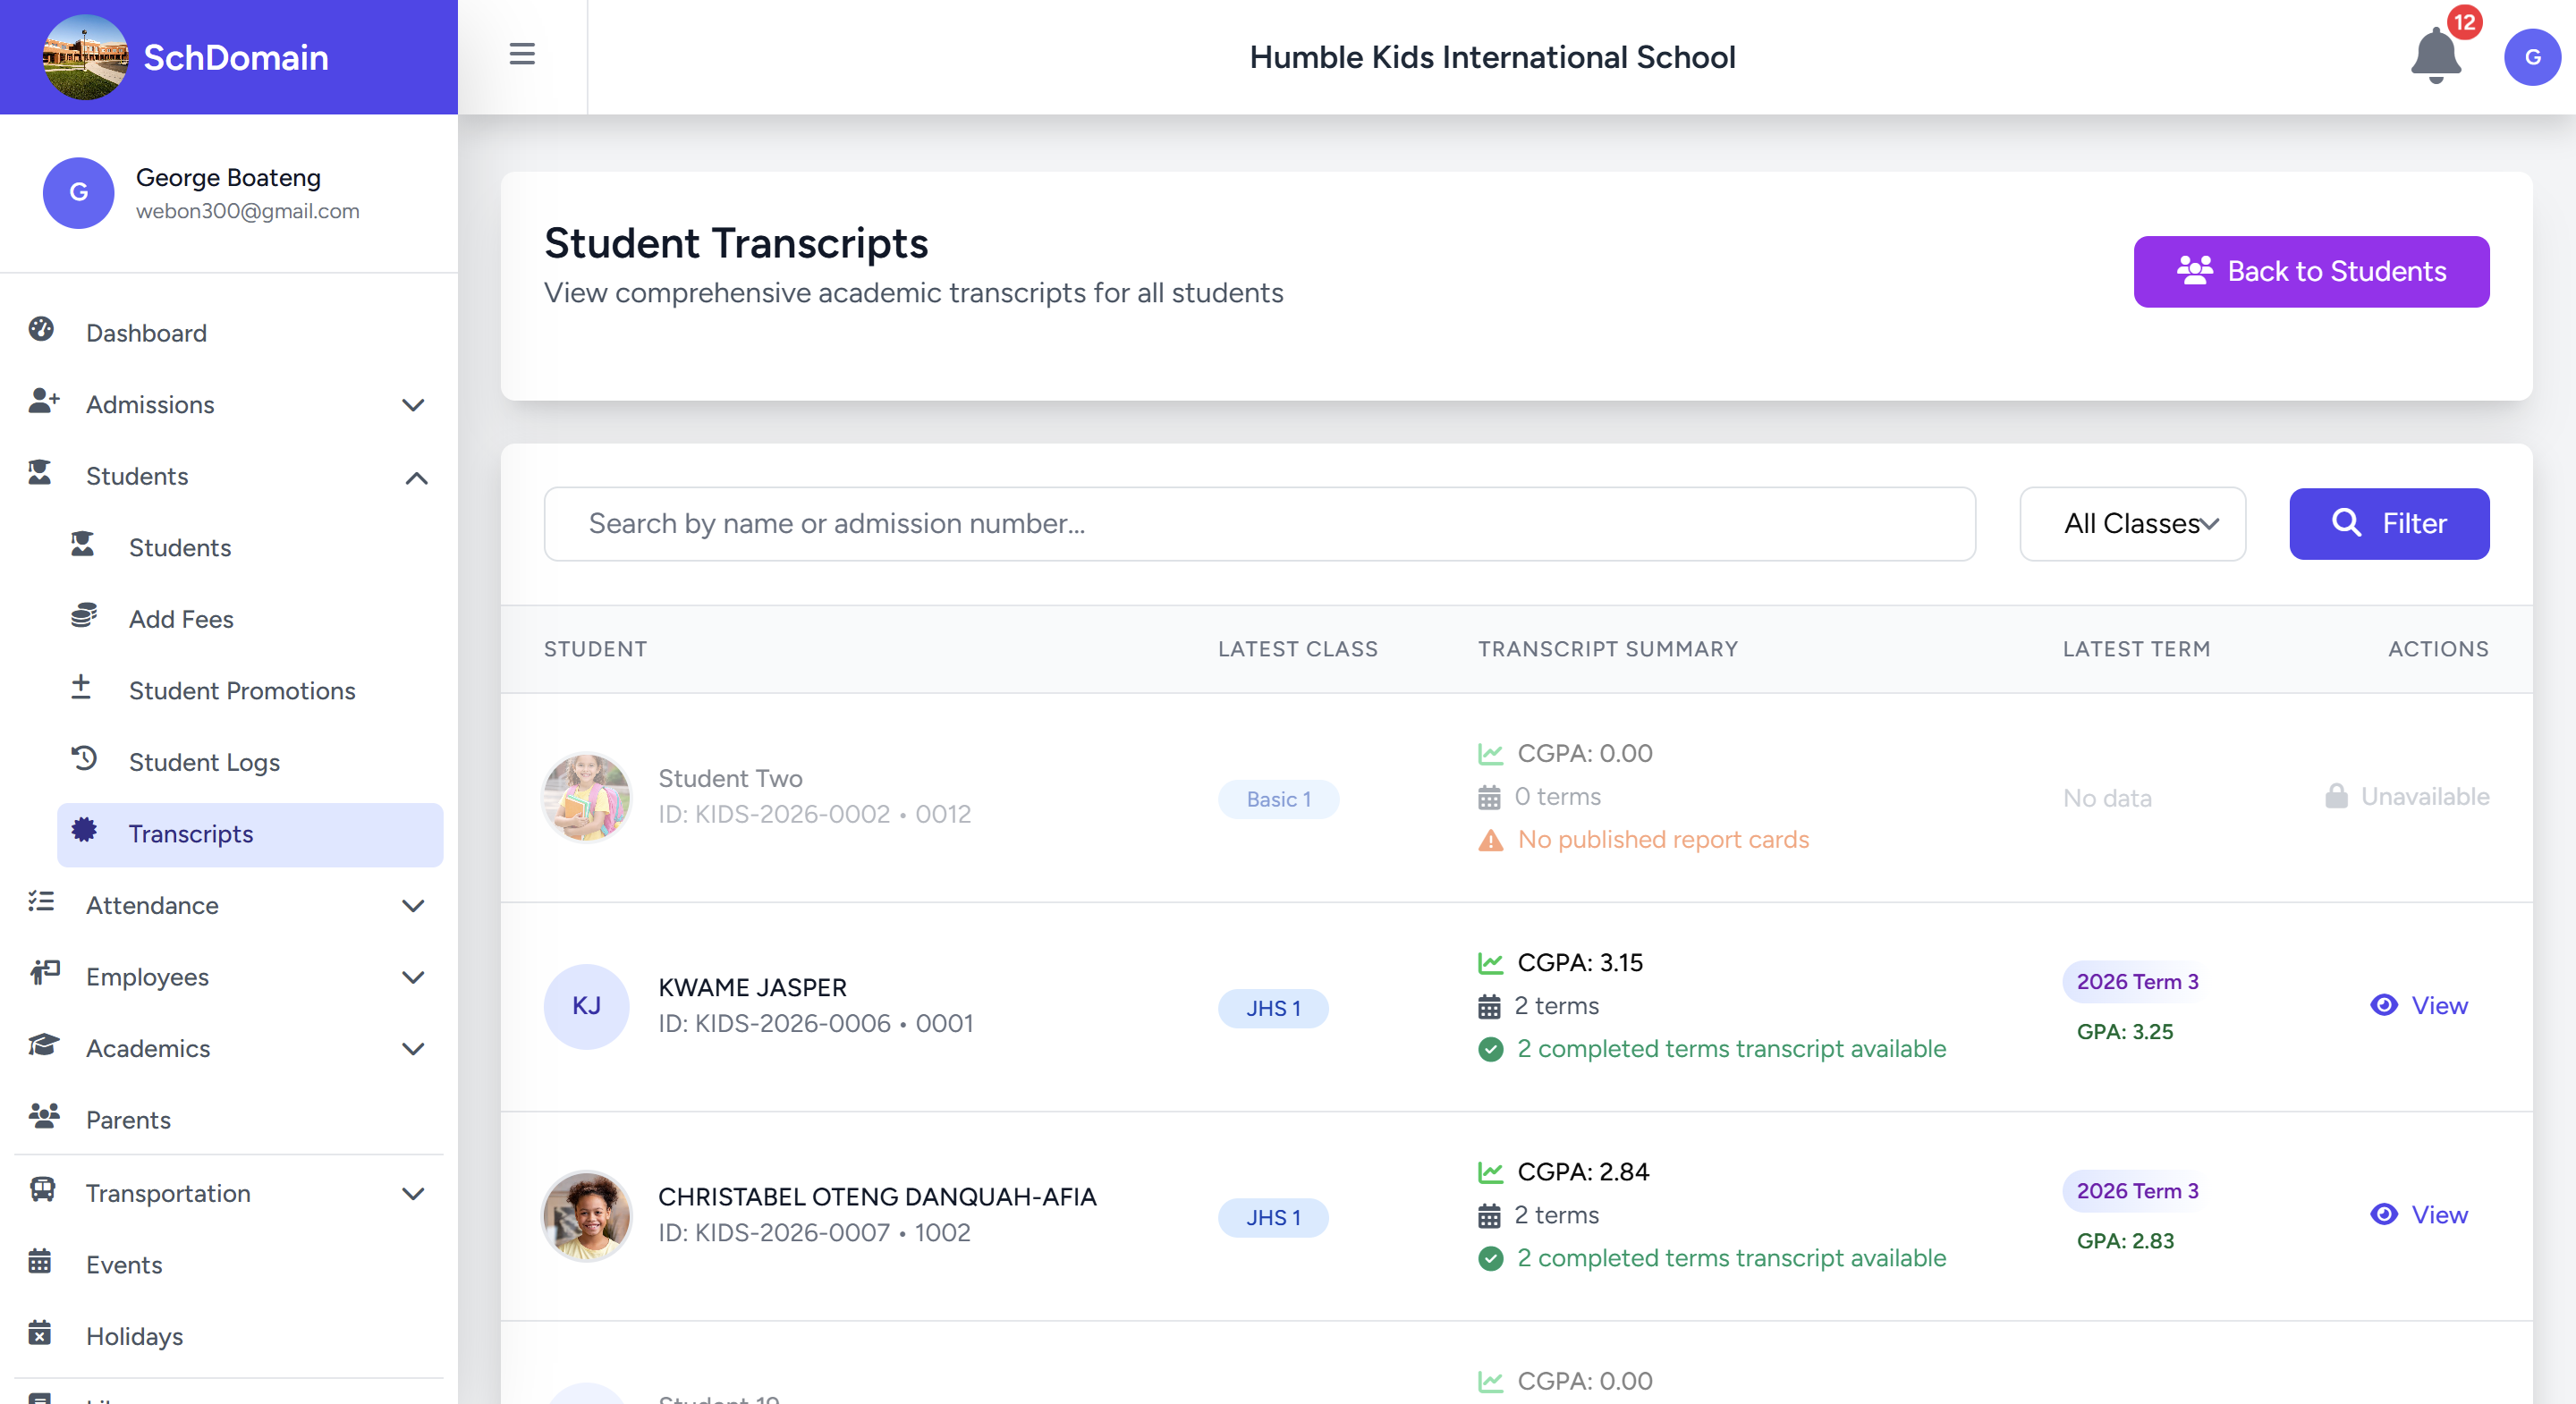The image size is (2576, 1404).
Task: Click Kwame Jasper's KJ avatar
Action: (x=586, y=1006)
